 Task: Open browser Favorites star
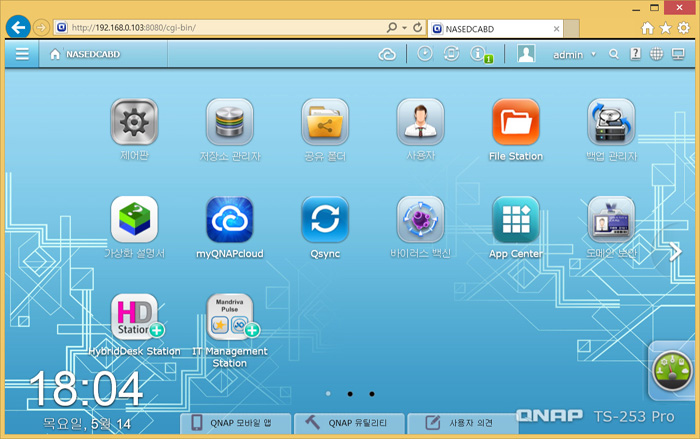(x=666, y=28)
